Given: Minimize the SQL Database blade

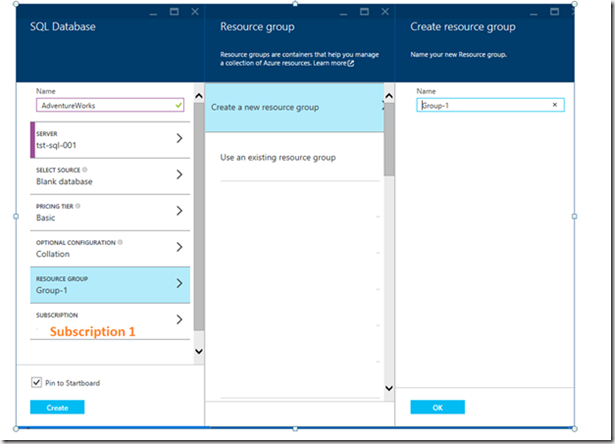Looking at the screenshot, I should click(x=153, y=13).
